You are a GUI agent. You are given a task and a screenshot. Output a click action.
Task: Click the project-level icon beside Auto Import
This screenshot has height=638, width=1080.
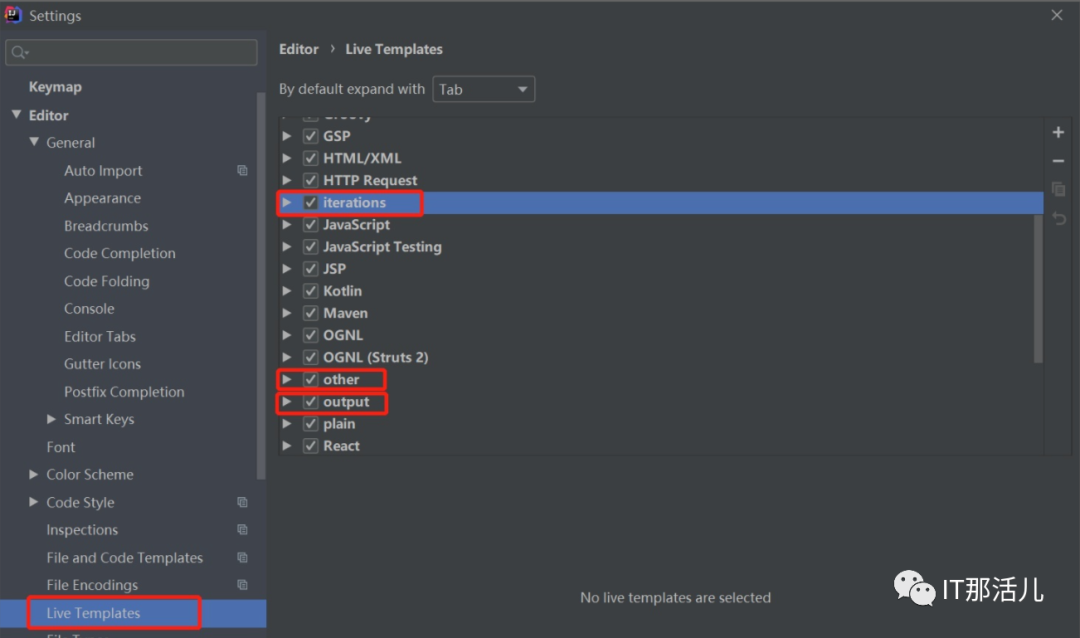(x=242, y=171)
